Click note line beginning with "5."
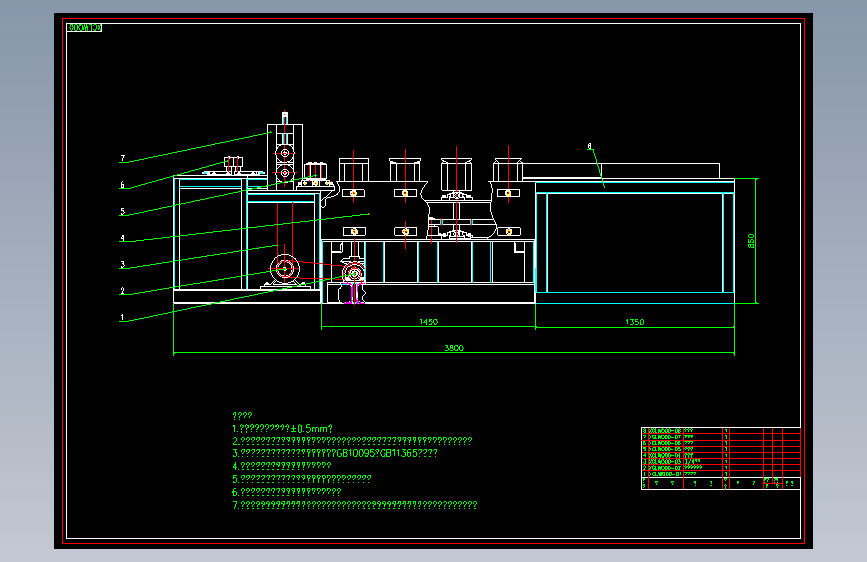 [x=302, y=479]
